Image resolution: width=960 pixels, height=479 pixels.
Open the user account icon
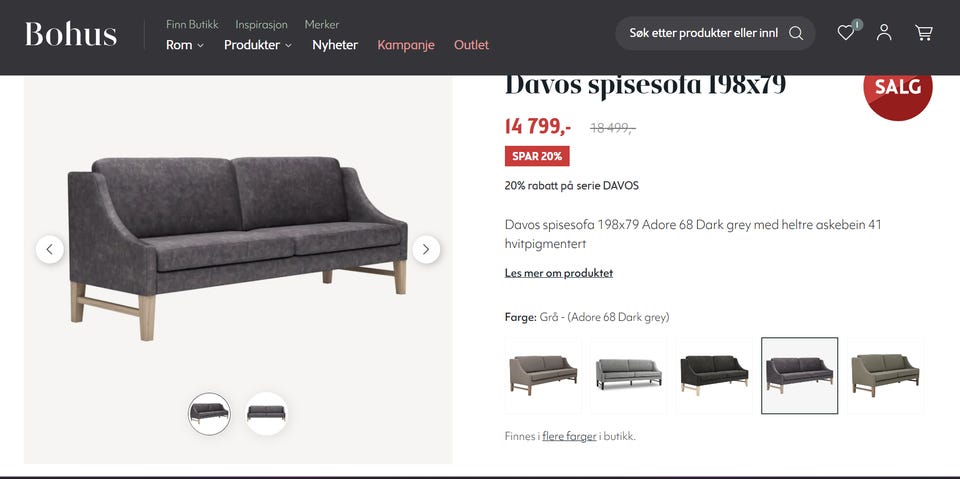(x=884, y=32)
